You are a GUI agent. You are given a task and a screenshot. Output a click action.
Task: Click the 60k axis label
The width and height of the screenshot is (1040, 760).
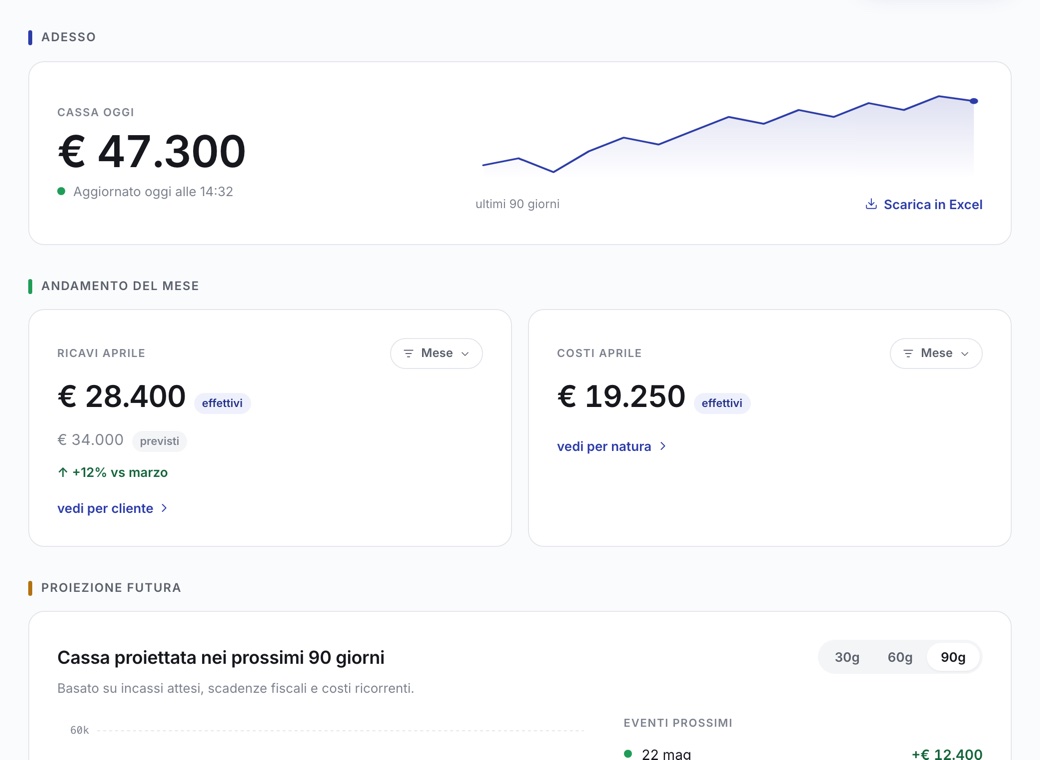tap(80, 730)
